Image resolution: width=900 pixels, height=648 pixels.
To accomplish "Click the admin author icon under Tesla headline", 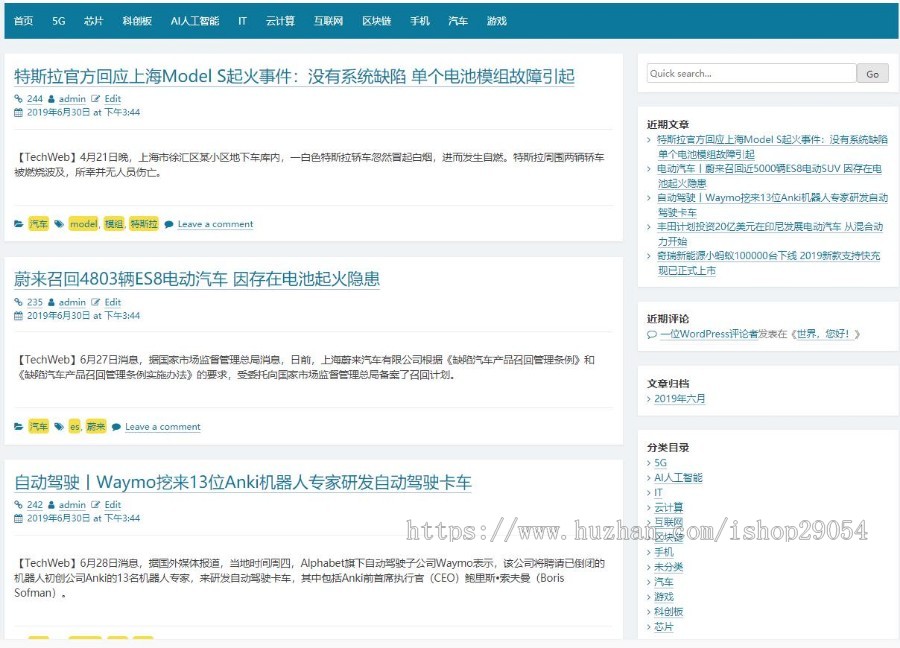I will tap(52, 99).
